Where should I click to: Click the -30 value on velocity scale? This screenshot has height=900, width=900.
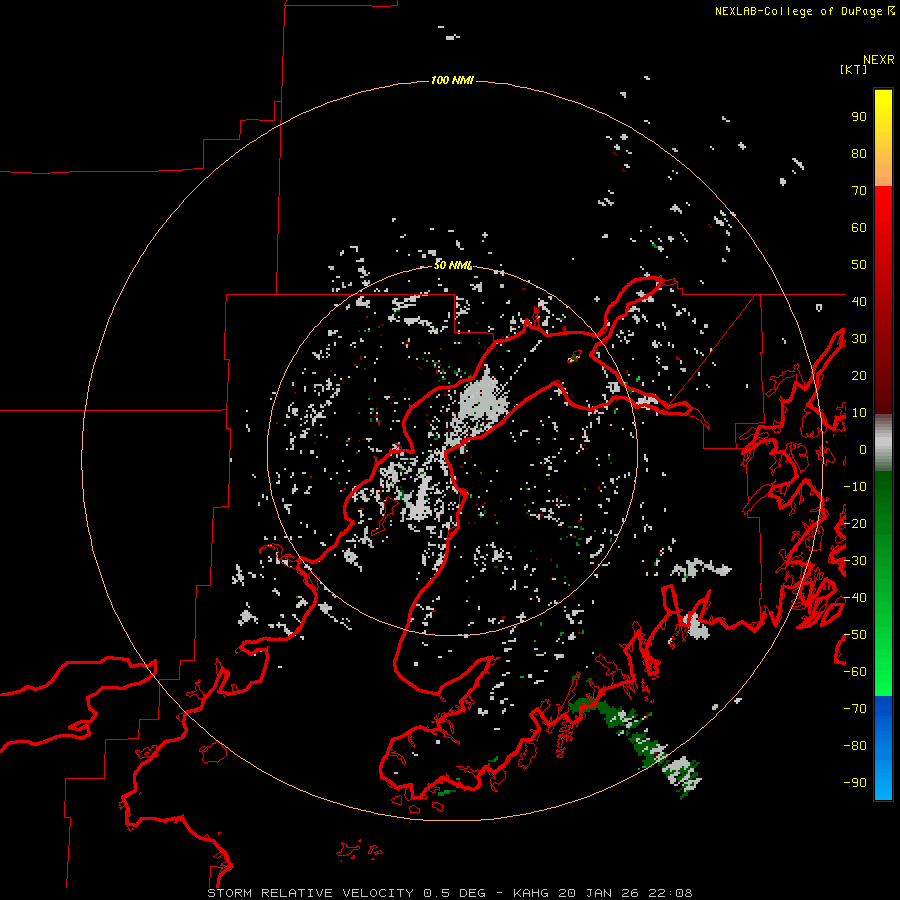(855, 561)
